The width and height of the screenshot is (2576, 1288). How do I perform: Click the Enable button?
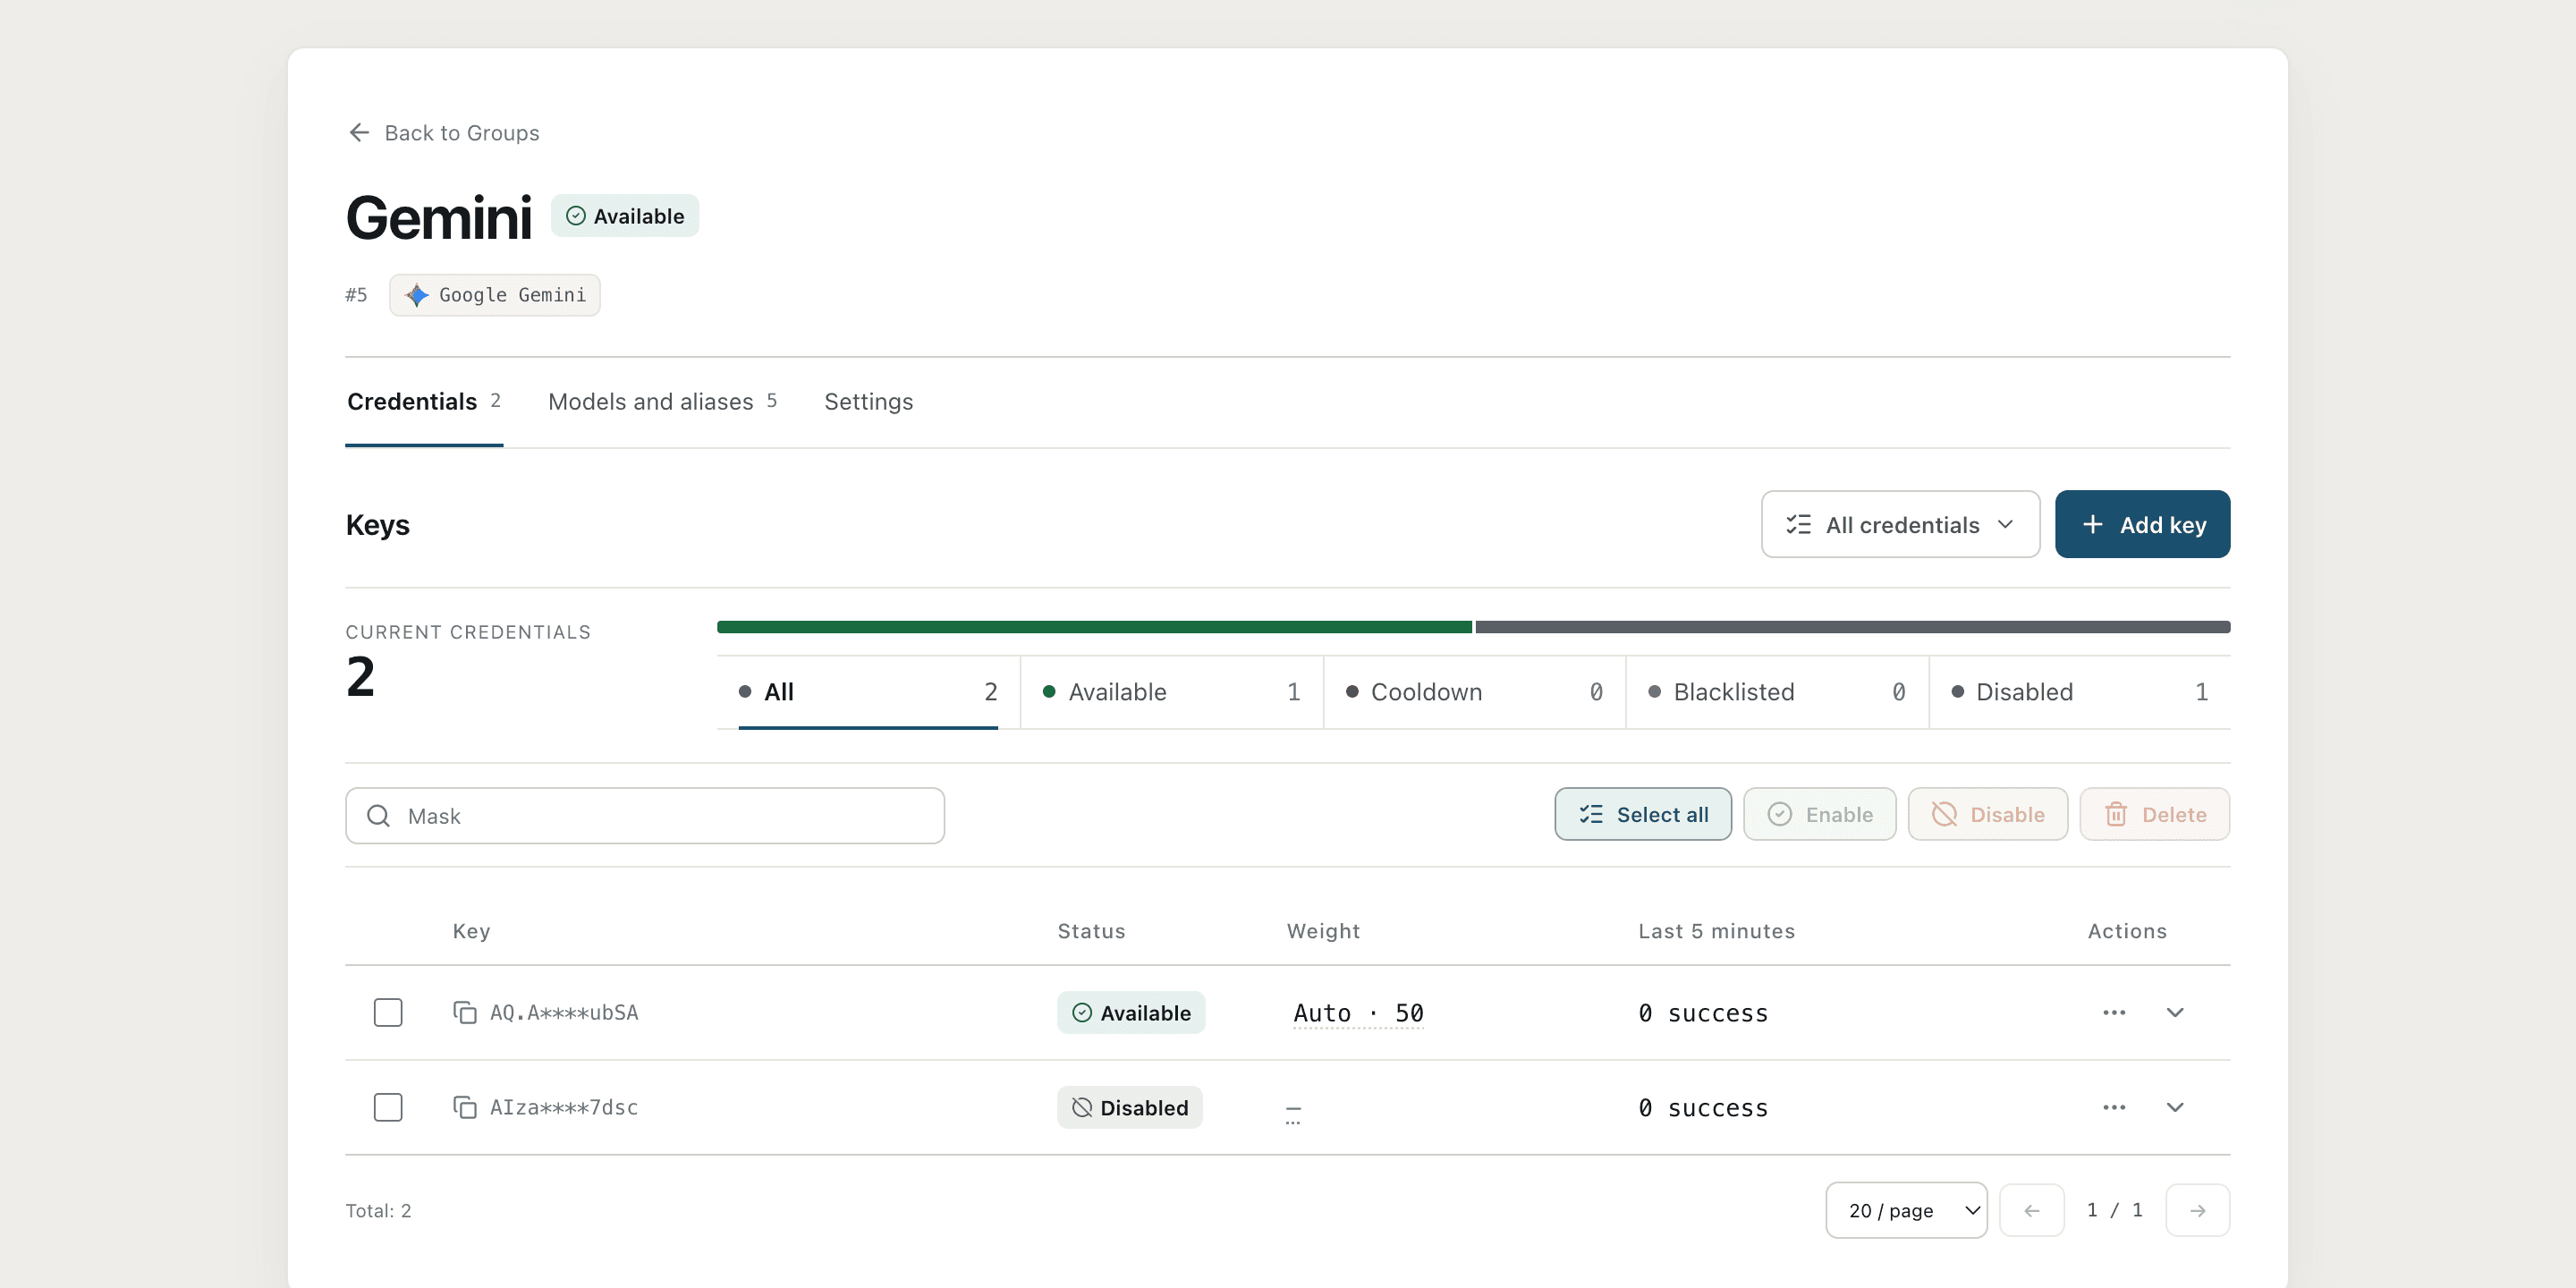tap(1819, 814)
